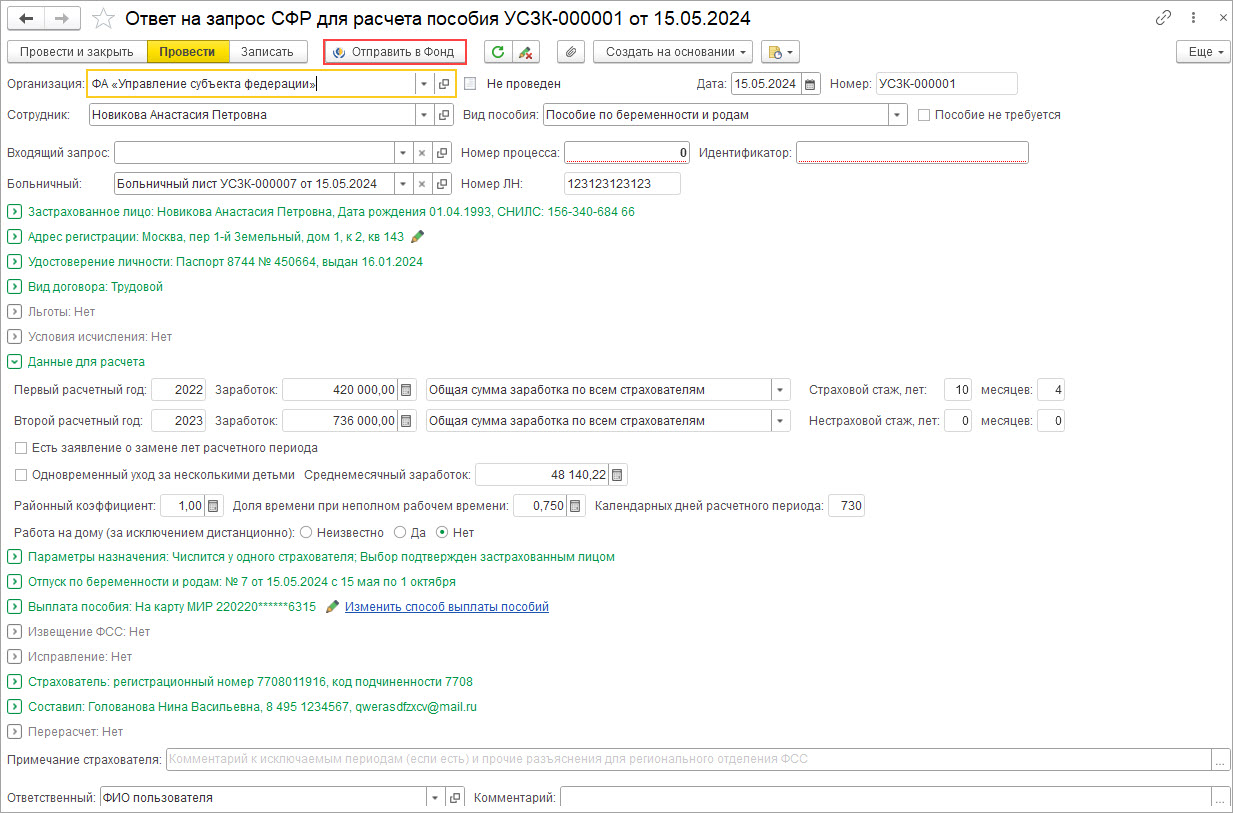This screenshot has width=1233, height=813.
Task: Enable Пособие не требуется checkbox
Action: pos(924,115)
